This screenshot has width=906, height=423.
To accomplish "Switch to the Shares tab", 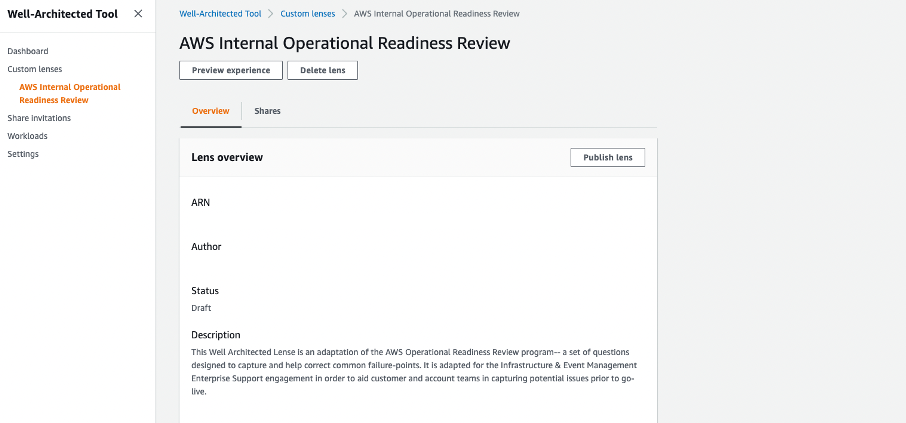I will tap(268, 111).
